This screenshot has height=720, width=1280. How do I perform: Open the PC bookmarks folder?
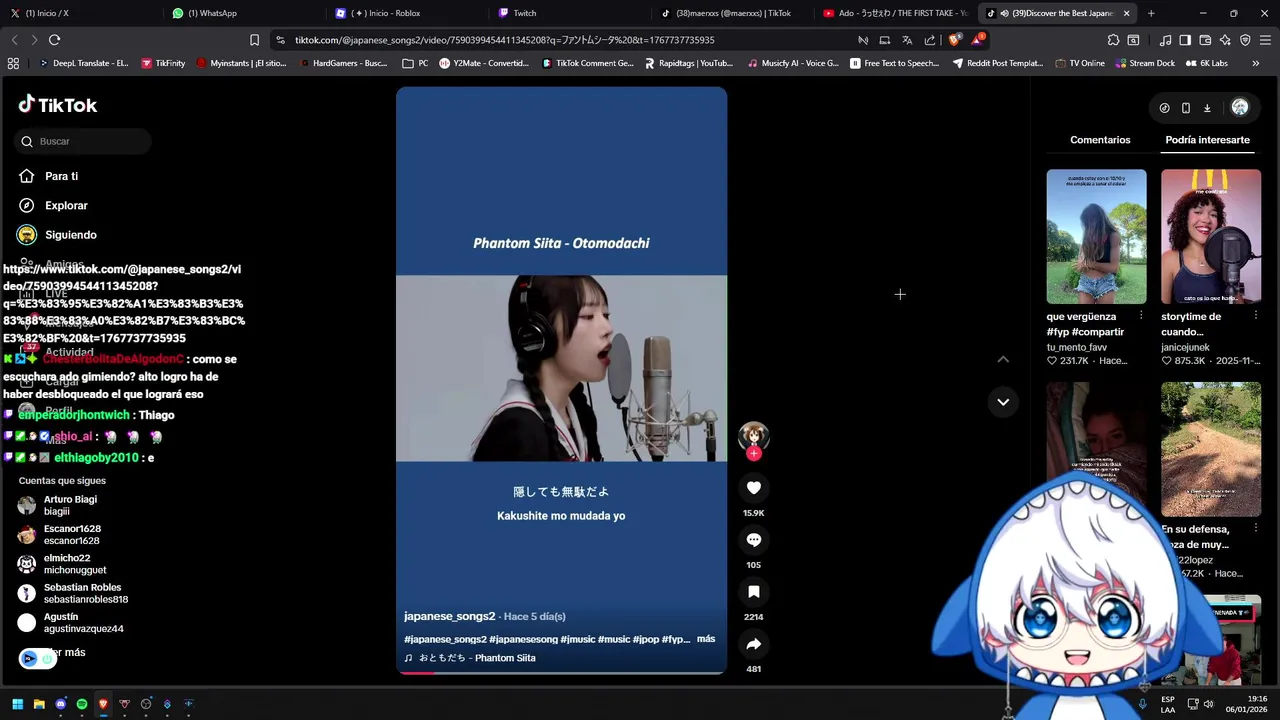414,63
